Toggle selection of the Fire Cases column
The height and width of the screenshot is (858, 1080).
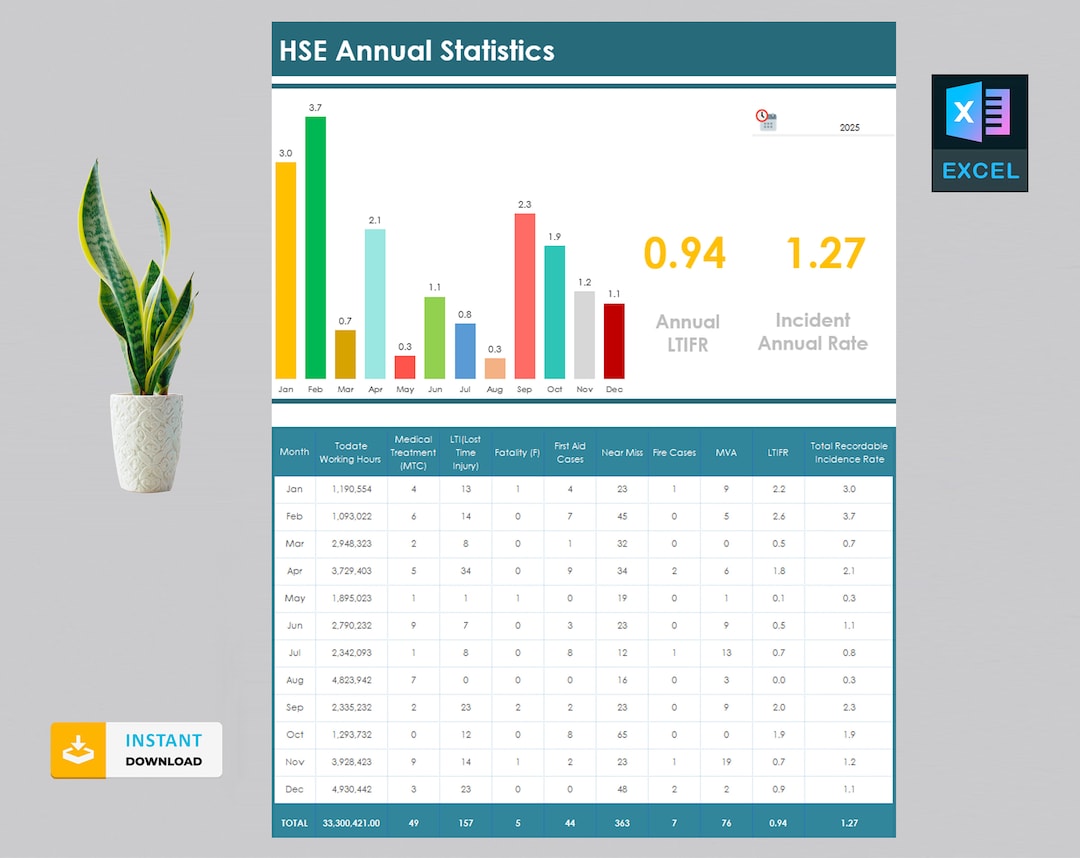(674, 452)
